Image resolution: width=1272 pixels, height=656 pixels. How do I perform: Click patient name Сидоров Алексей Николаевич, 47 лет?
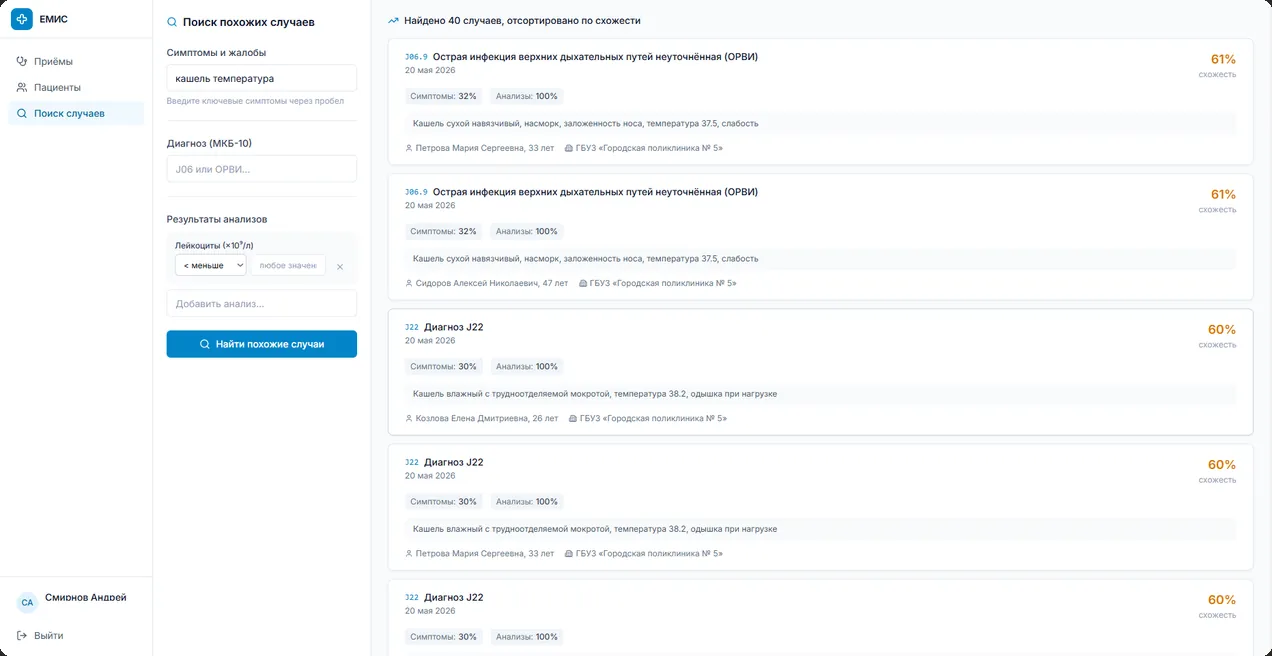pyautogui.click(x=492, y=283)
